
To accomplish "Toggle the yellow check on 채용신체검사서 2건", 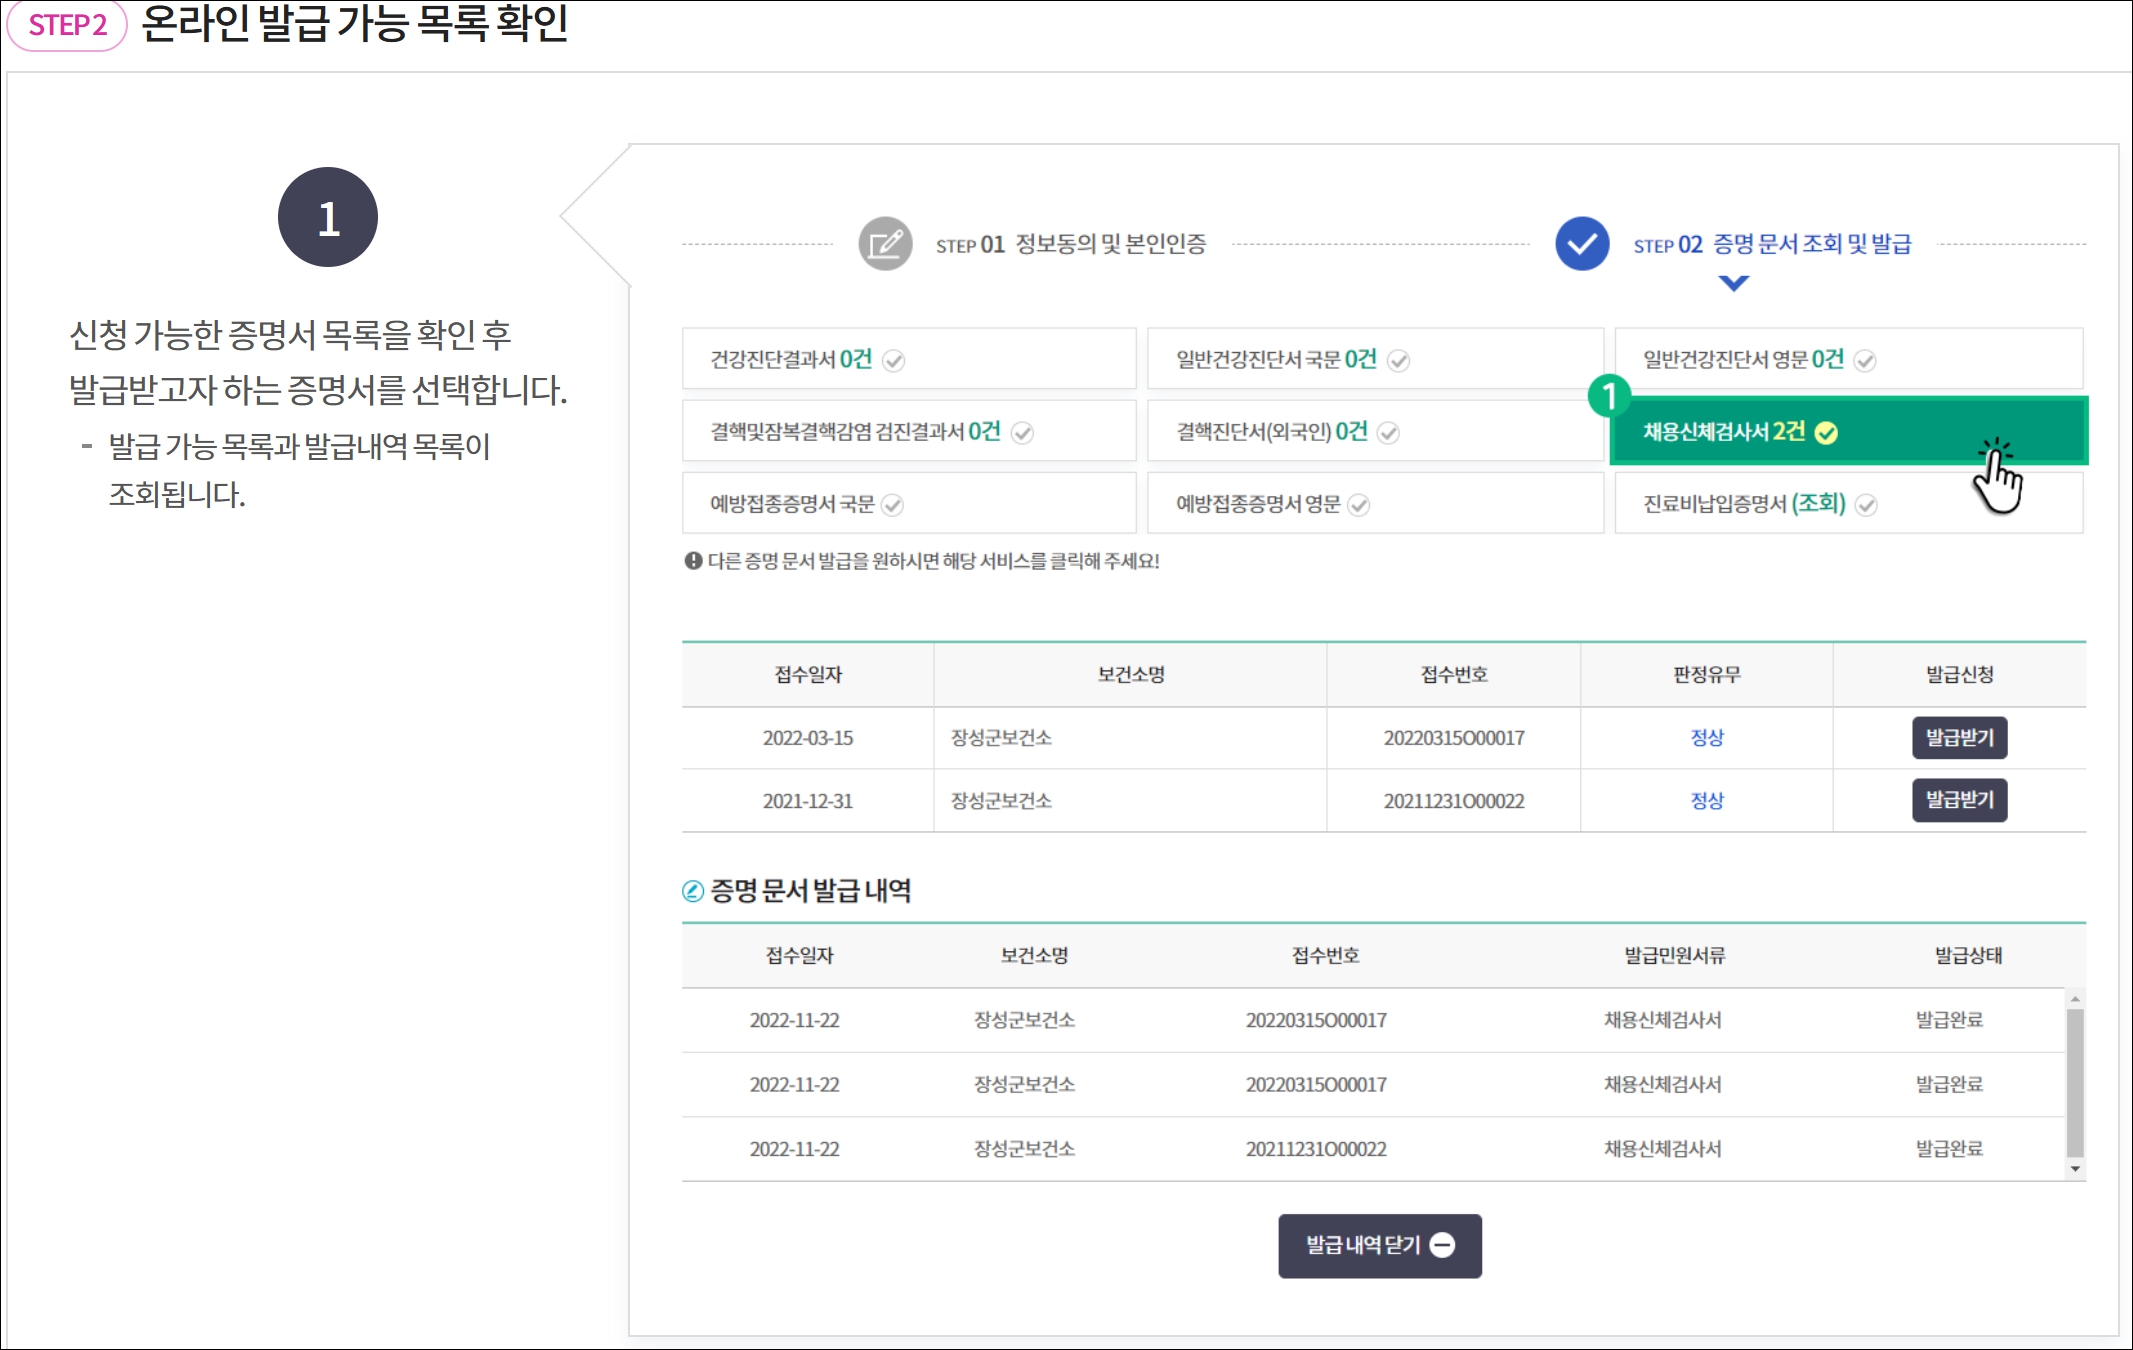I will tap(1826, 433).
